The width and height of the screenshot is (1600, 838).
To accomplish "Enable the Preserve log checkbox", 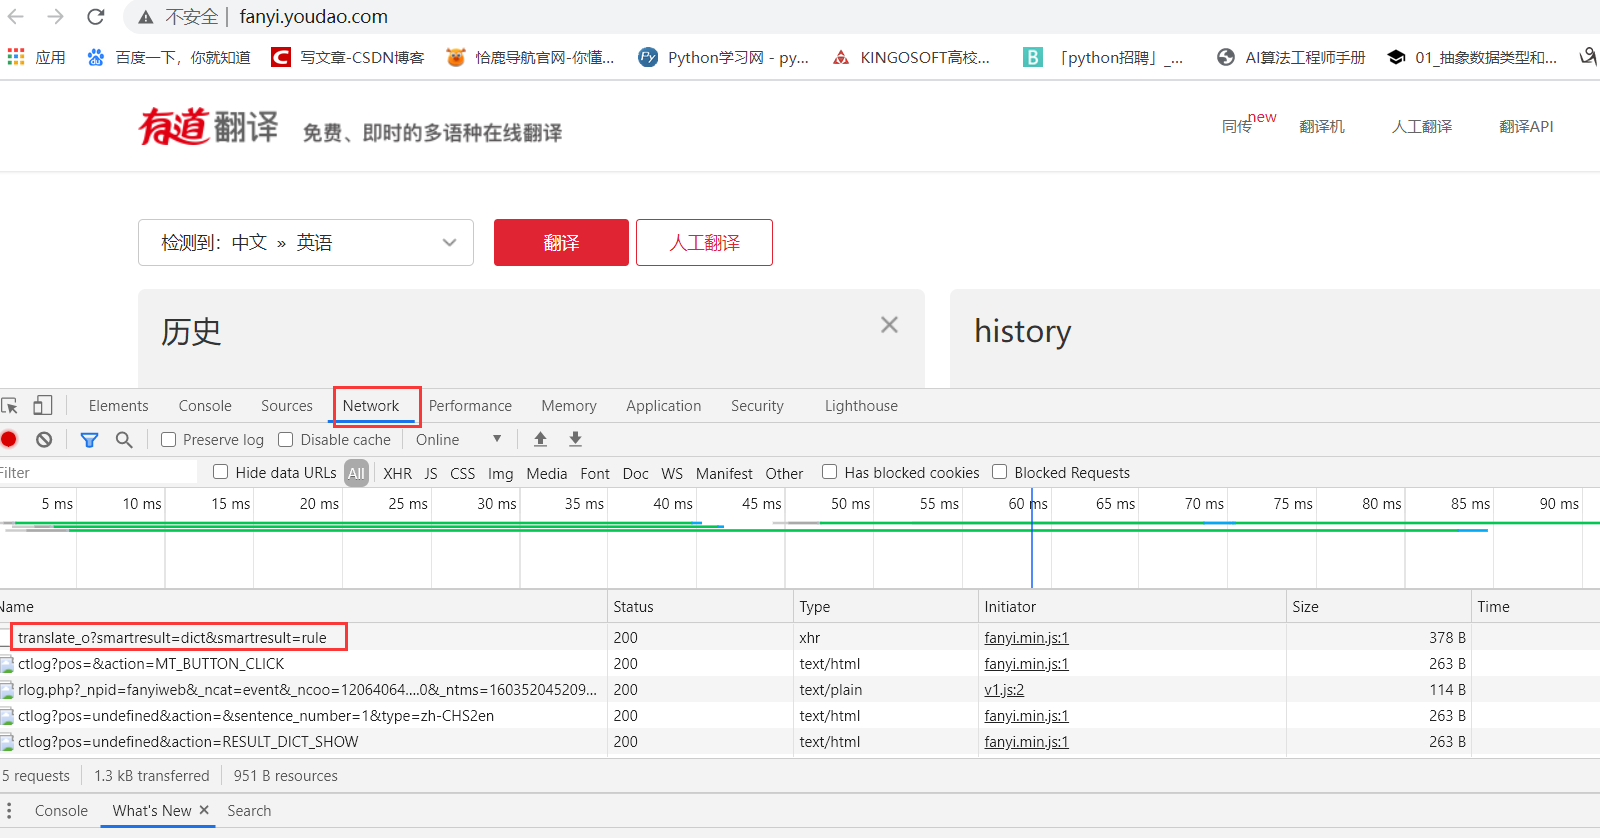I will point(169,439).
